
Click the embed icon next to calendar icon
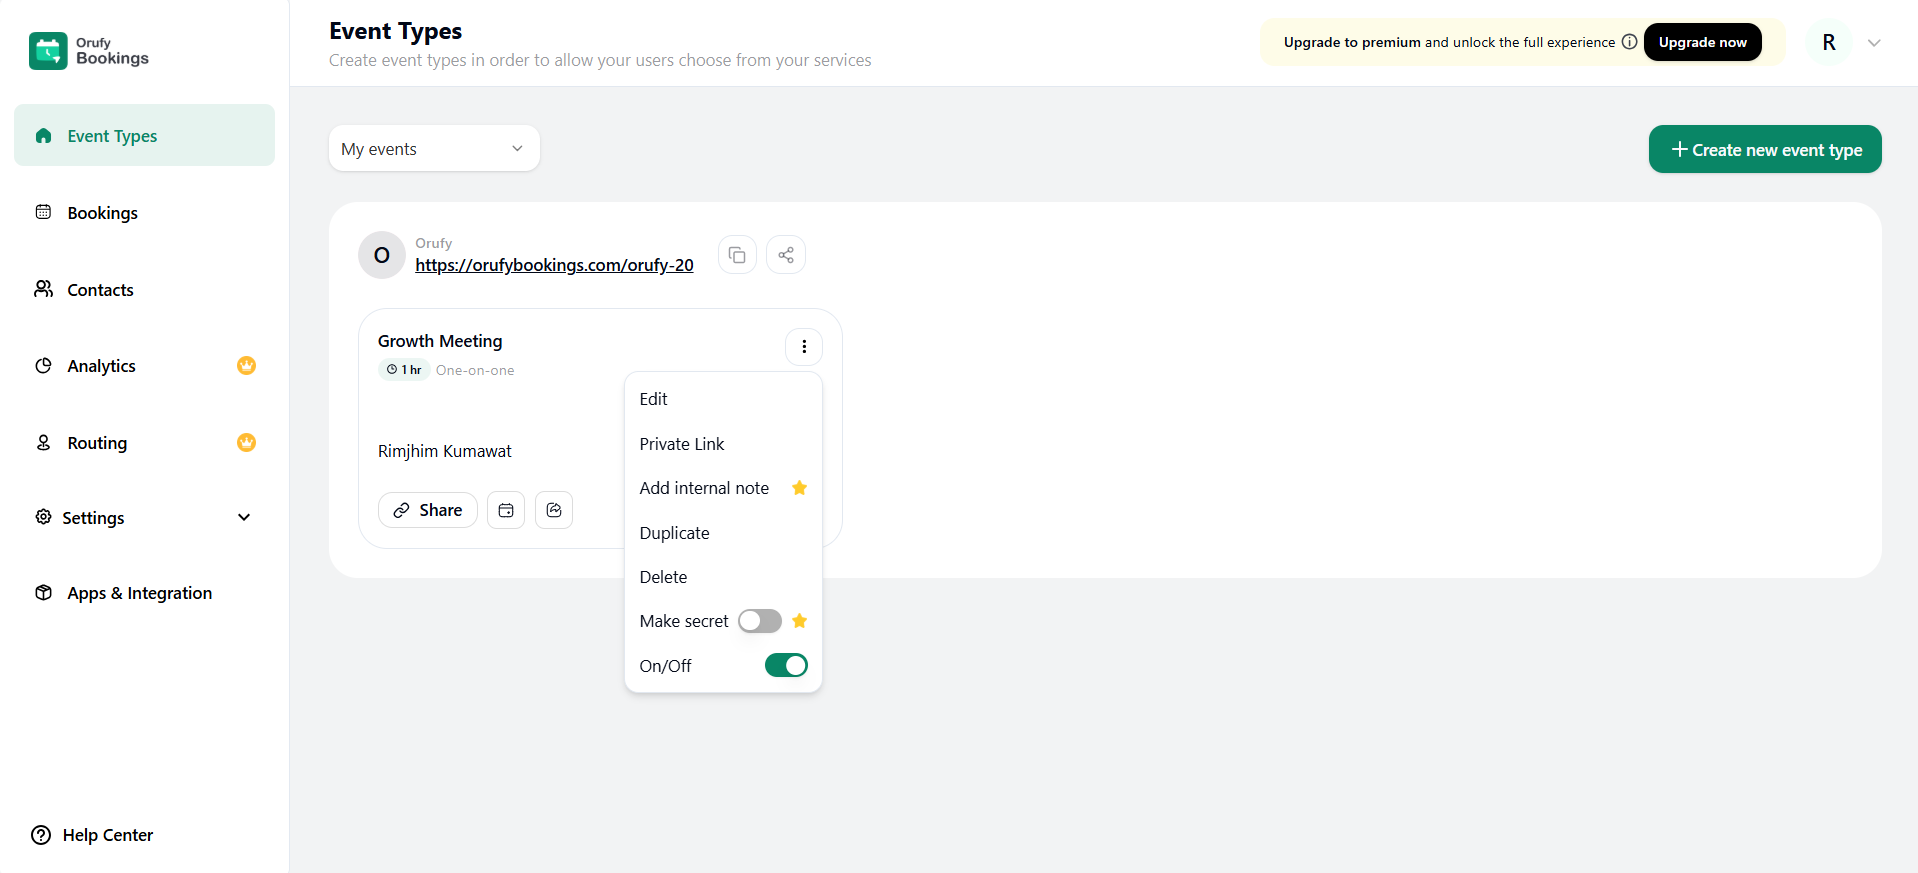(x=554, y=510)
